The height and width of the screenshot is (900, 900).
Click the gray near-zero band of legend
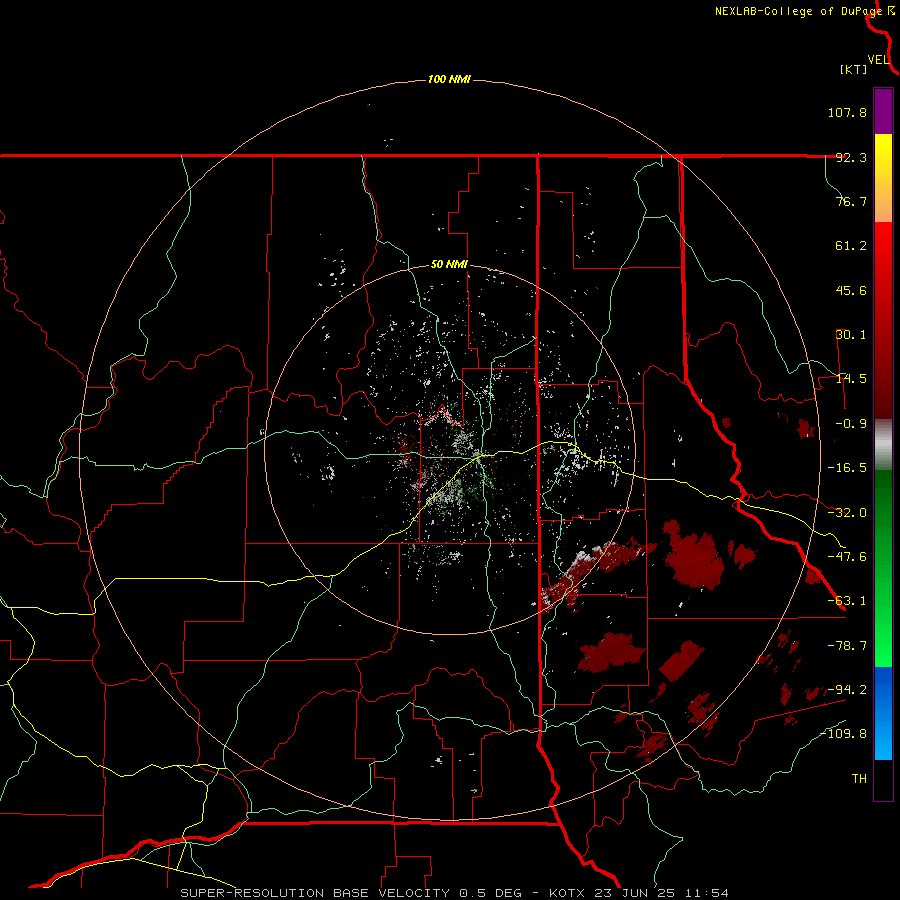pyautogui.click(x=883, y=445)
